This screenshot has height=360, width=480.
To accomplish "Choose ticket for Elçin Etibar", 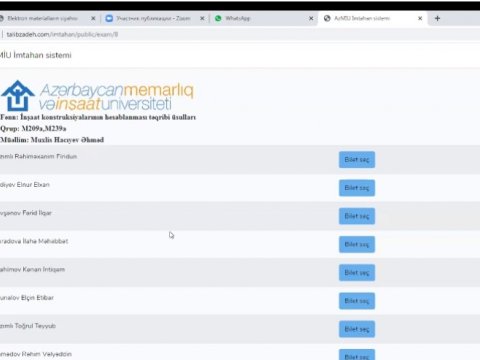I will click(357, 301).
